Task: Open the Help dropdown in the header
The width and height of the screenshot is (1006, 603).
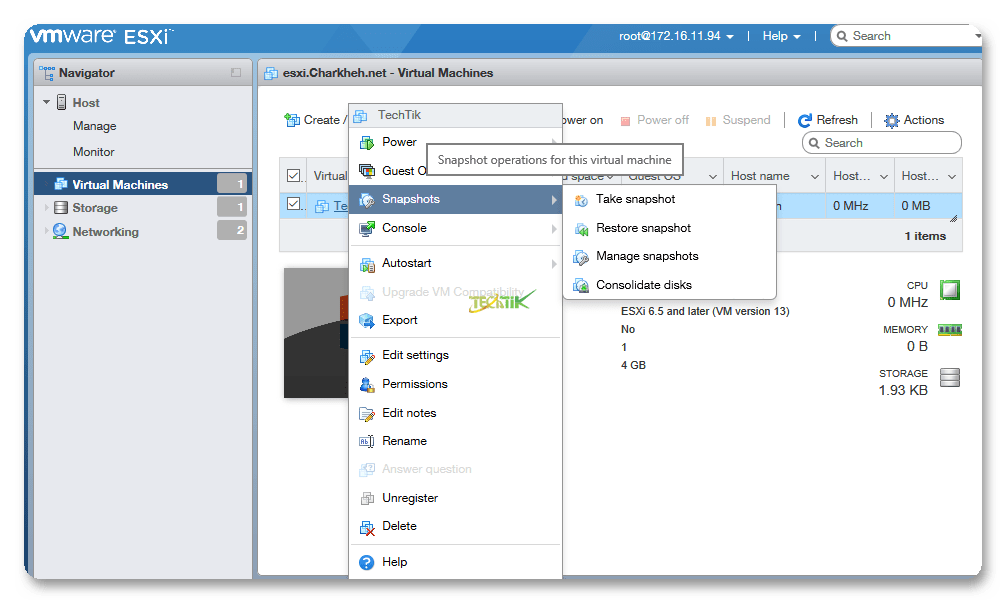Action: point(781,37)
